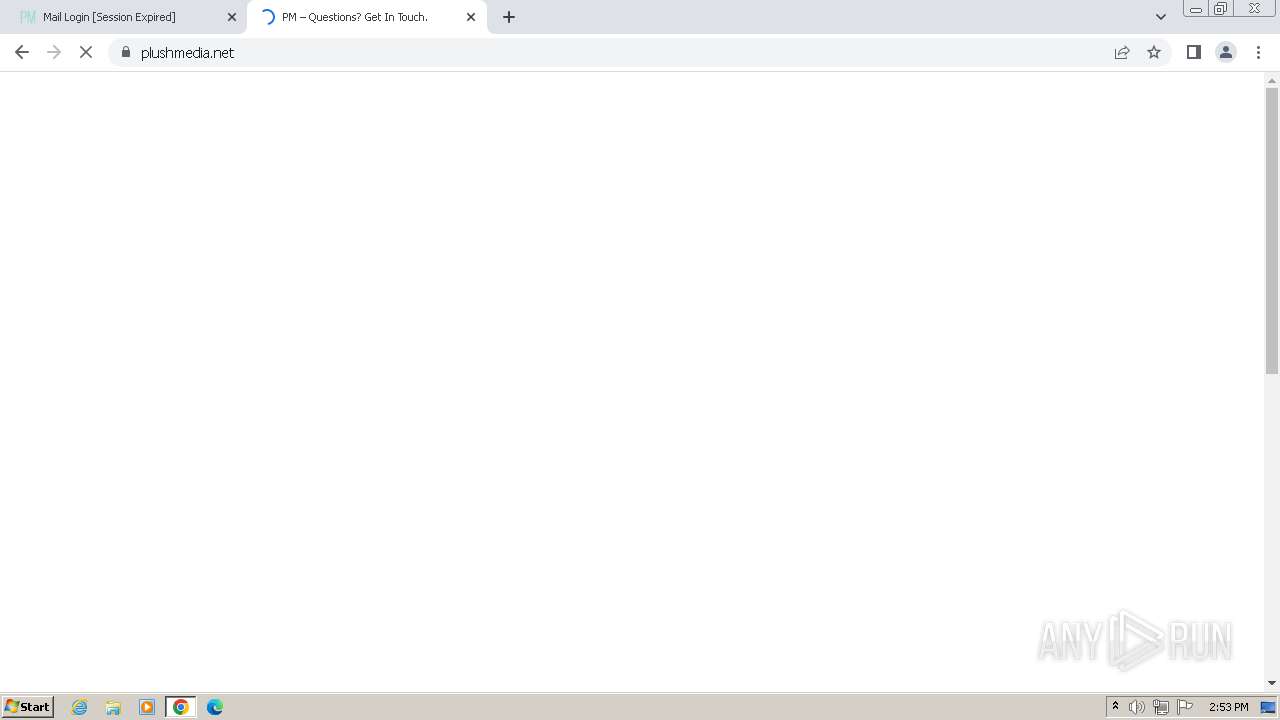This screenshot has width=1280, height=720.
Task: Bookmark this tab with the star
Action: pos(1154,52)
